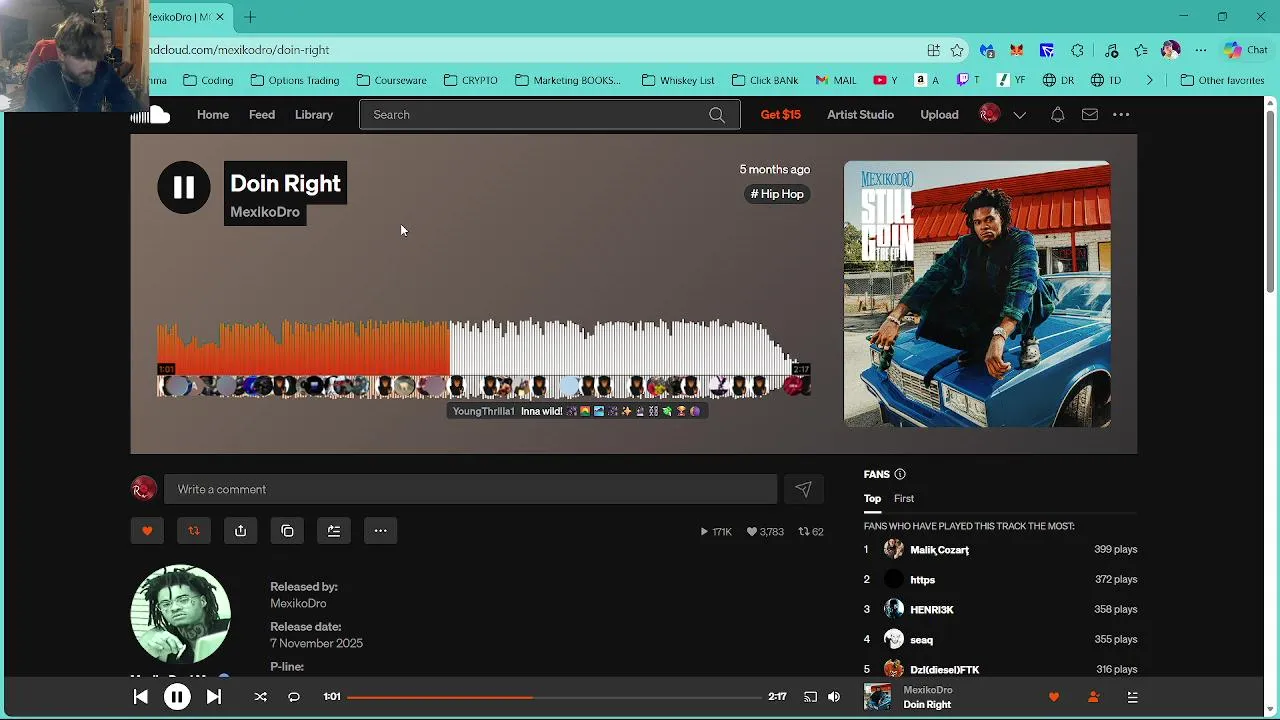Open the Whiskey List bookmarks folder
The height and width of the screenshot is (720, 1280).
(678, 80)
